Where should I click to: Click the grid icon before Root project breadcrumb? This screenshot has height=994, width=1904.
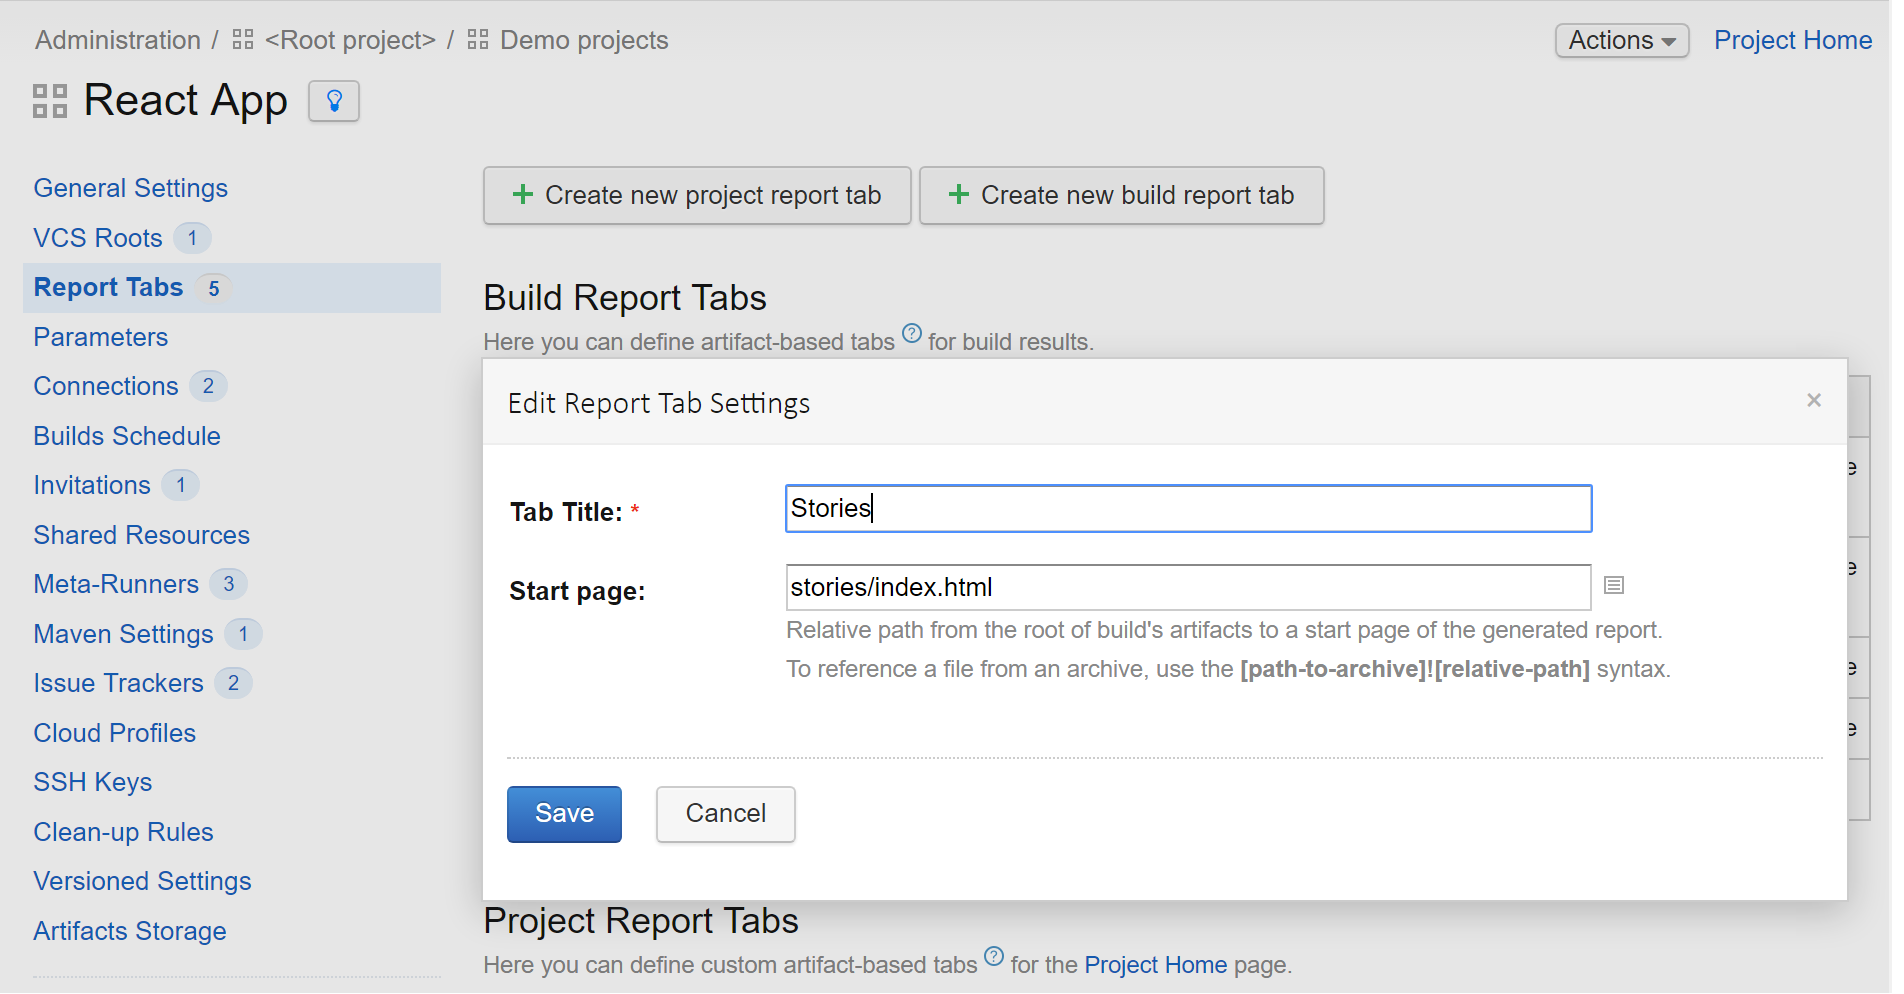click(243, 40)
